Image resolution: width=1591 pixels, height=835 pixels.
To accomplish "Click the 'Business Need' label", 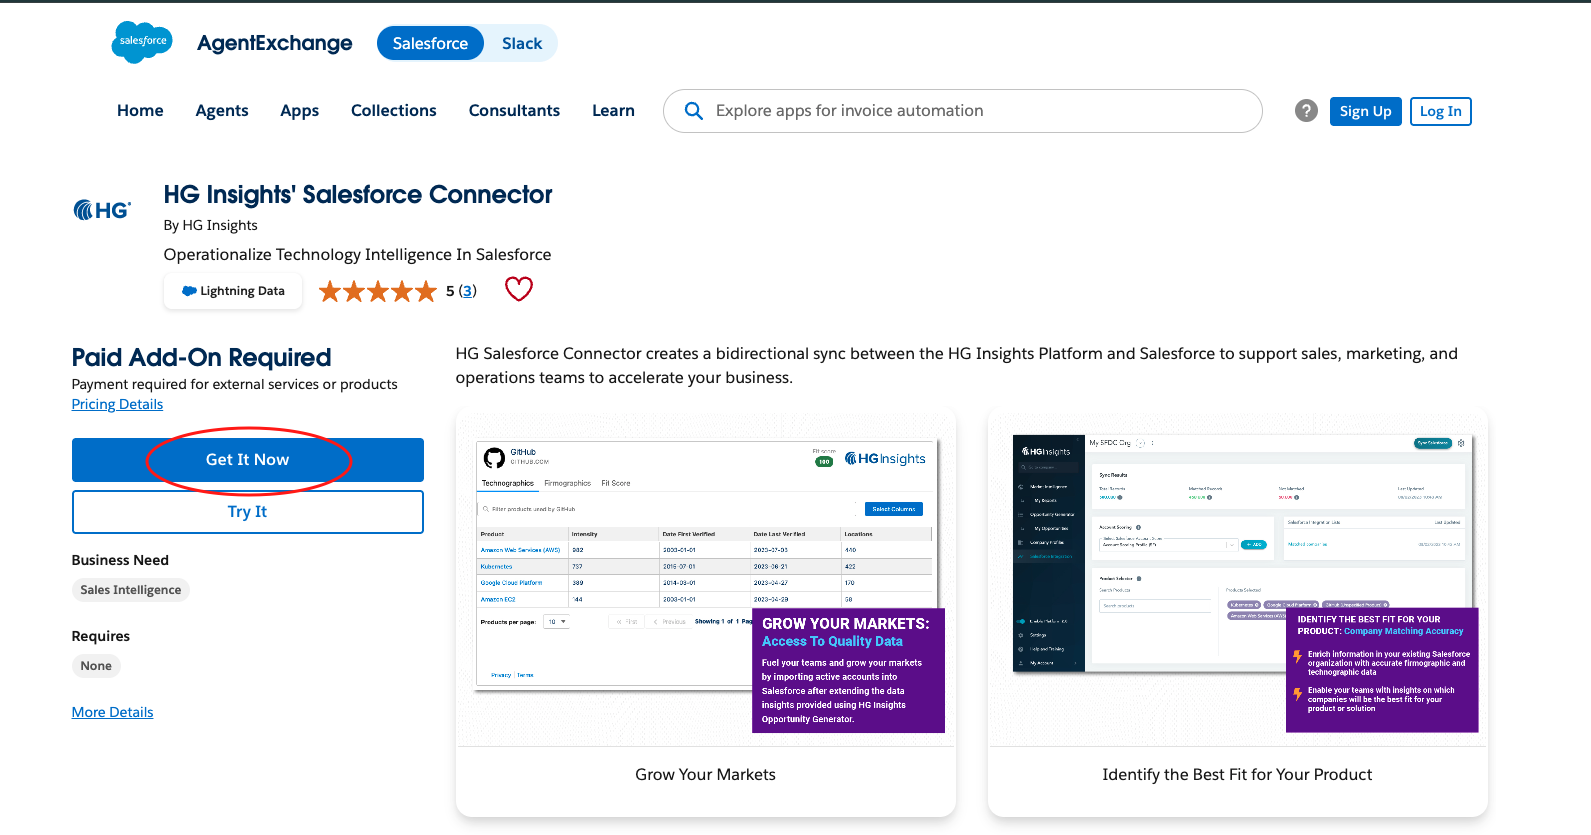I will tap(120, 560).
